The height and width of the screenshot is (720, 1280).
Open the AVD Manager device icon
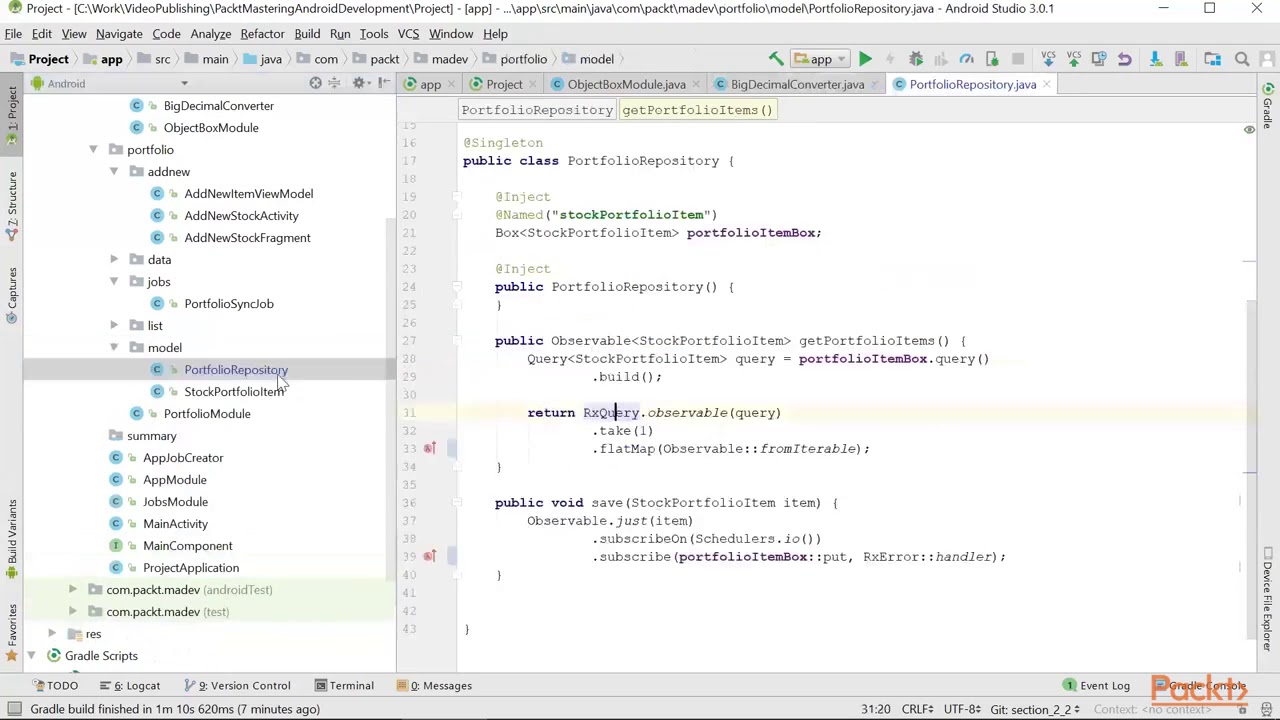coord(1181,59)
